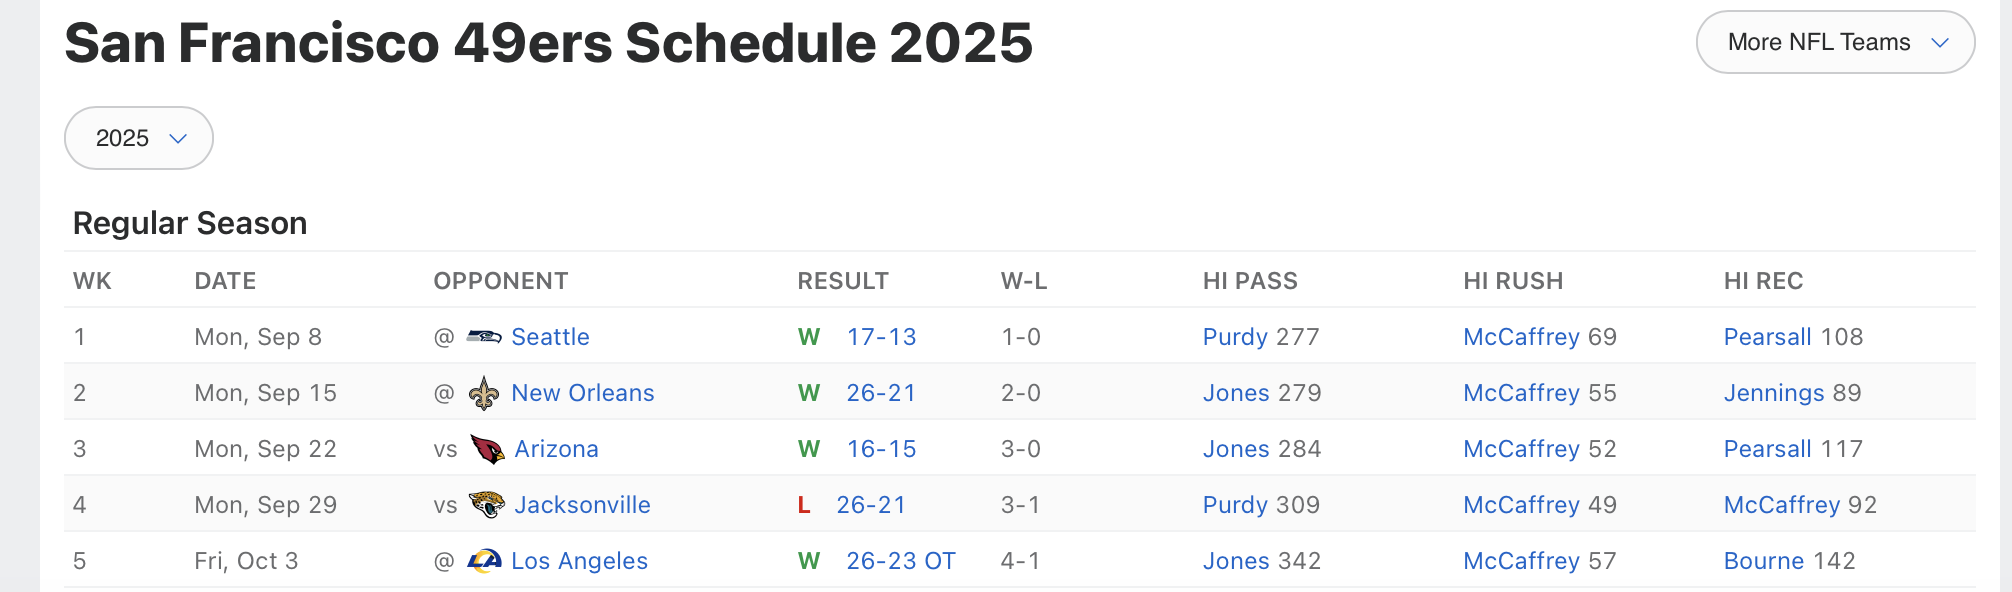Click the Arizona Cardinals logo icon
The height and width of the screenshot is (592, 2012).
pos(487,449)
